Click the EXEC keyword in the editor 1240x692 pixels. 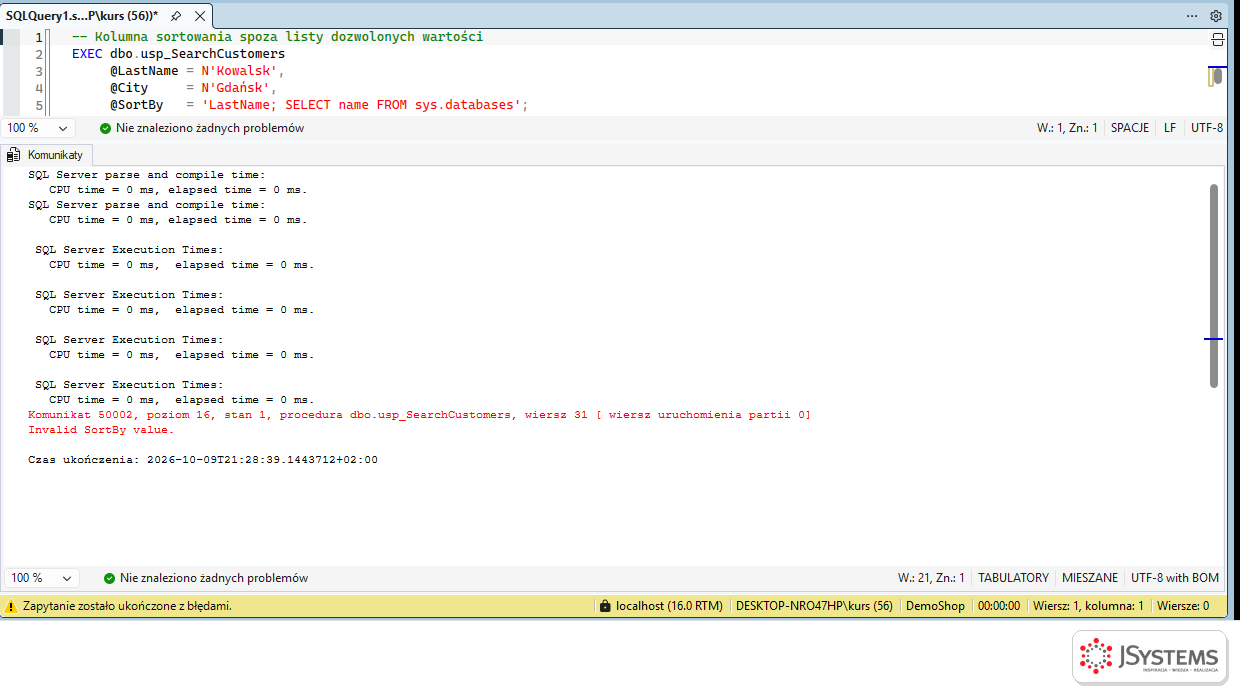pyautogui.click(x=87, y=54)
